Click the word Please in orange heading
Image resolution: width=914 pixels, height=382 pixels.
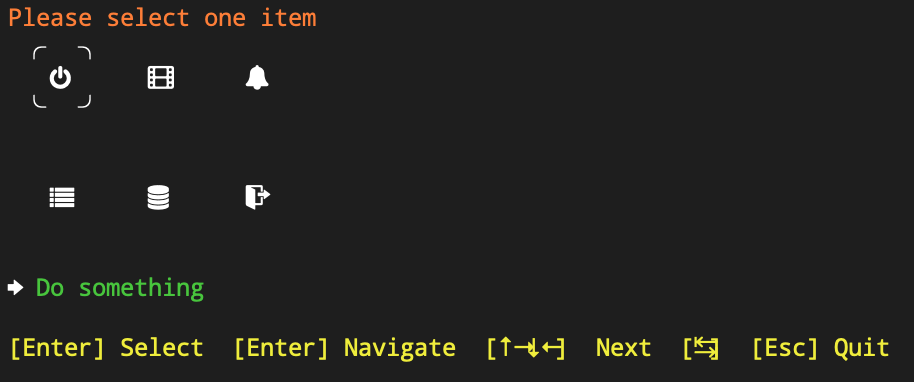pyautogui.click(x=50, y=18)
